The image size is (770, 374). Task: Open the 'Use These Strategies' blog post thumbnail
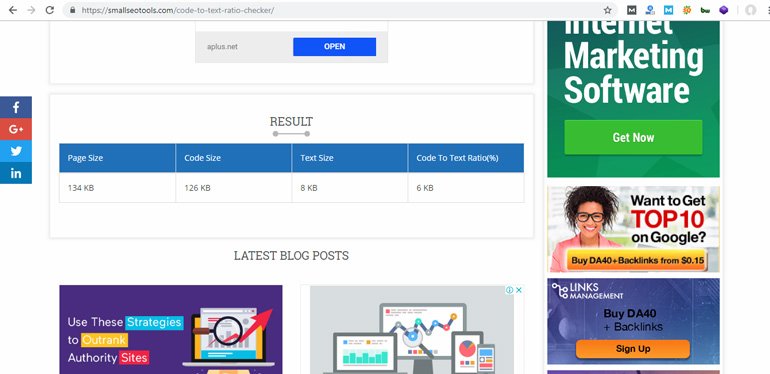(171, 329)
